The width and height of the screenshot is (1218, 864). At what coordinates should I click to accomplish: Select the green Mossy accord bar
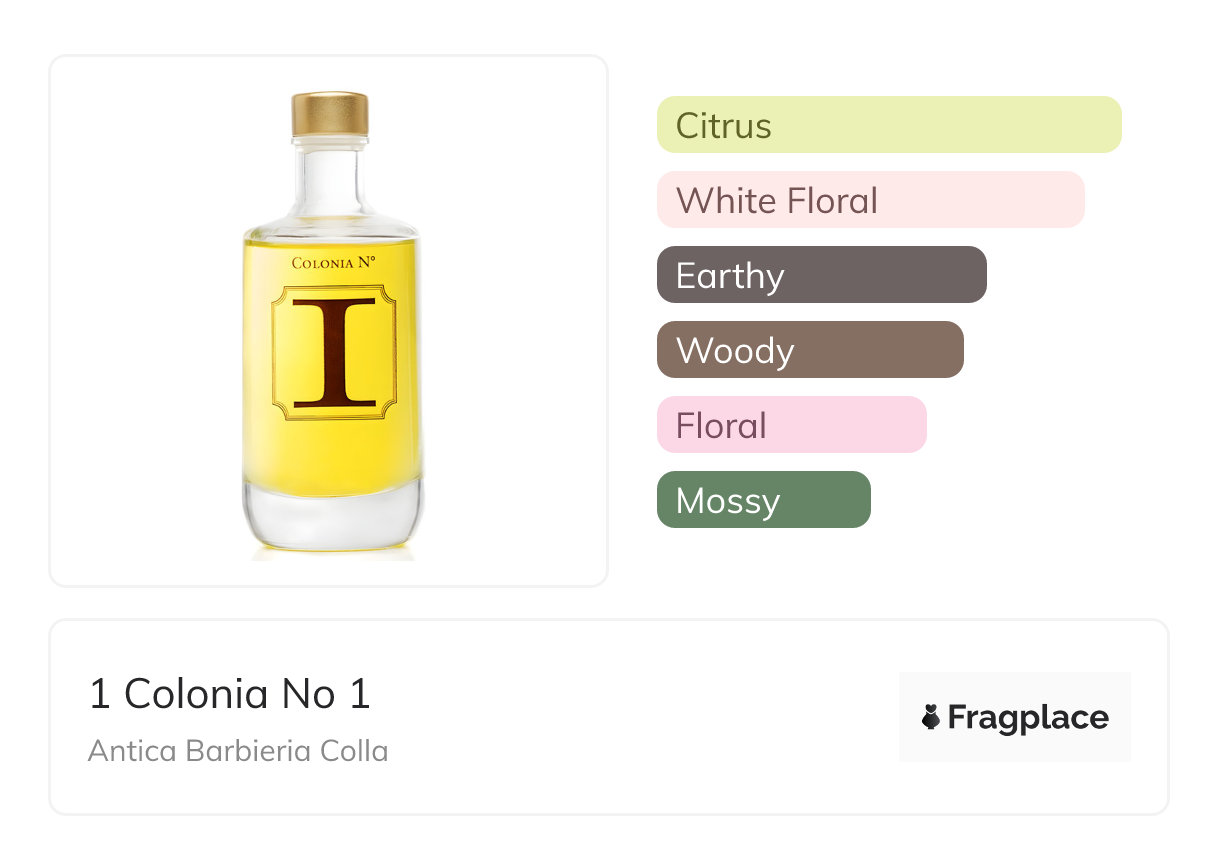click(x=763, y=500)
